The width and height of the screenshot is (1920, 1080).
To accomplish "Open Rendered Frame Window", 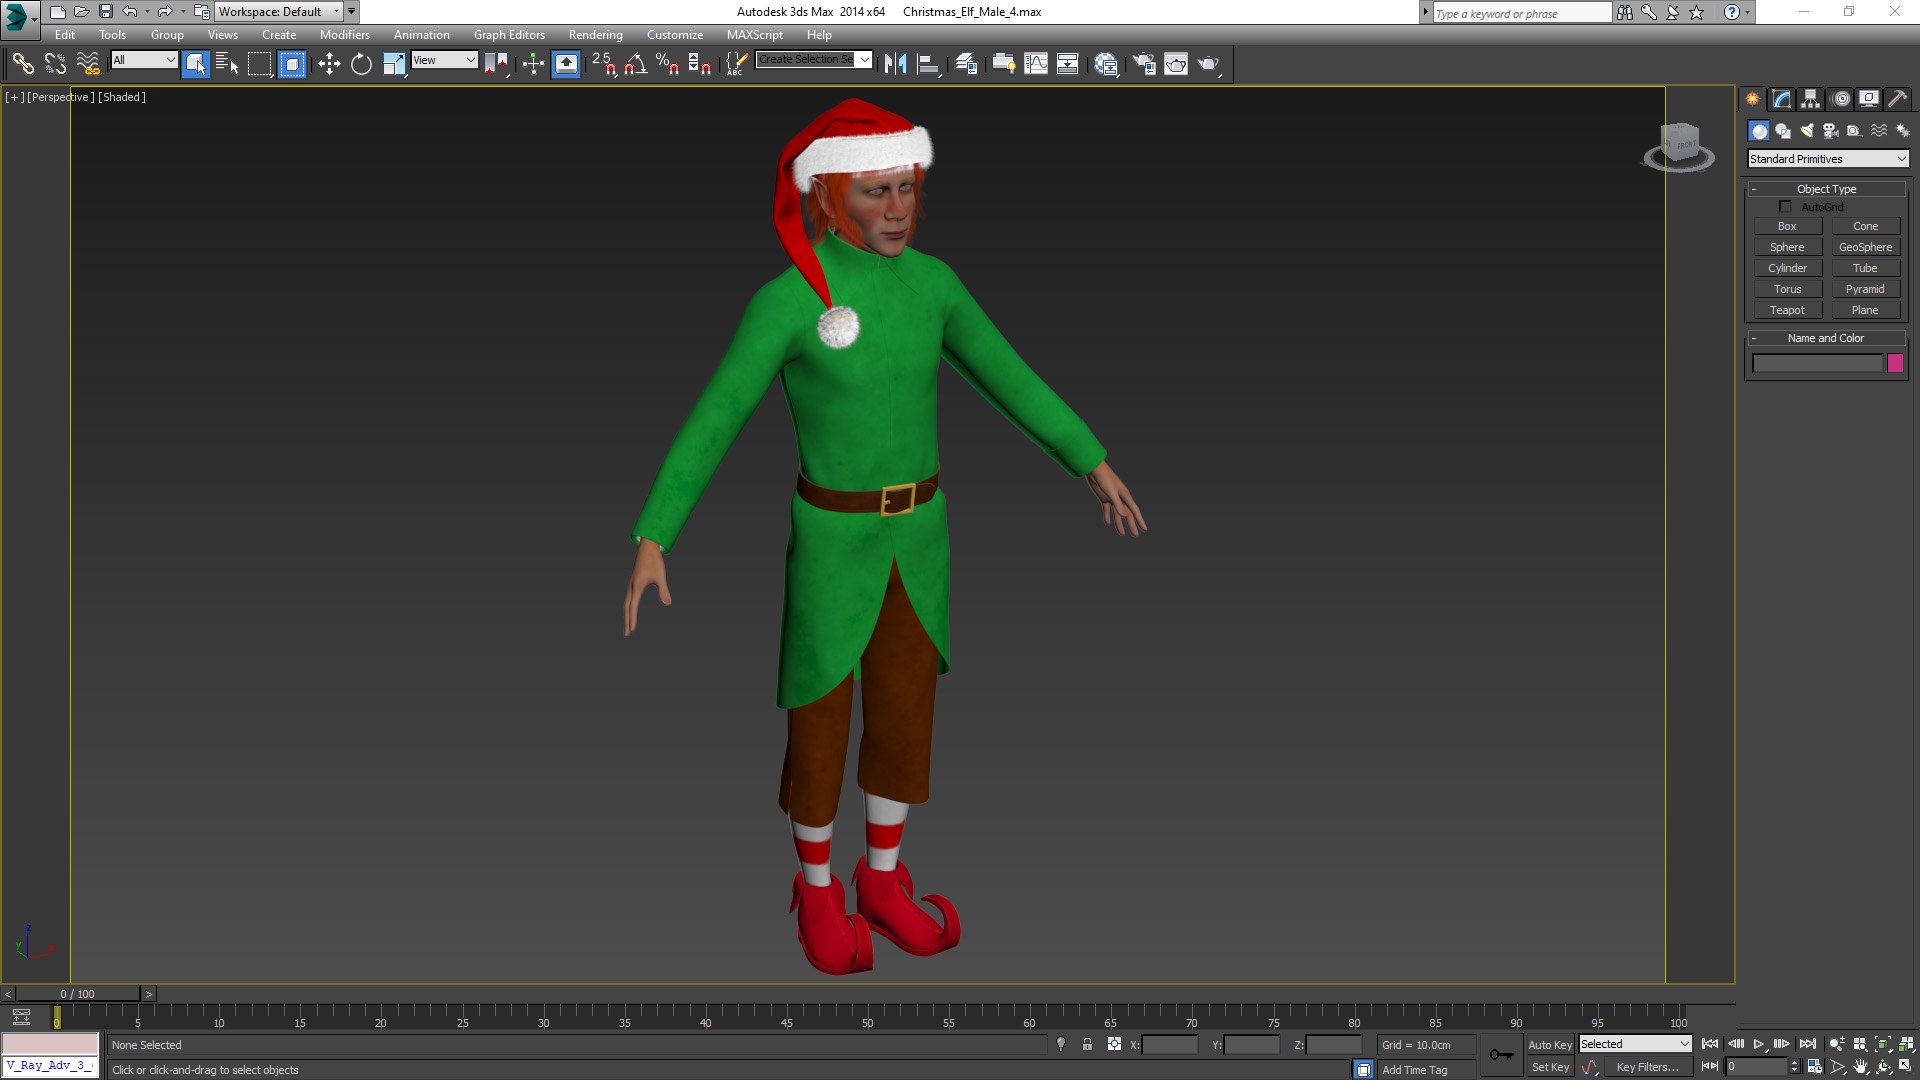I will [x=1176, y=64].
